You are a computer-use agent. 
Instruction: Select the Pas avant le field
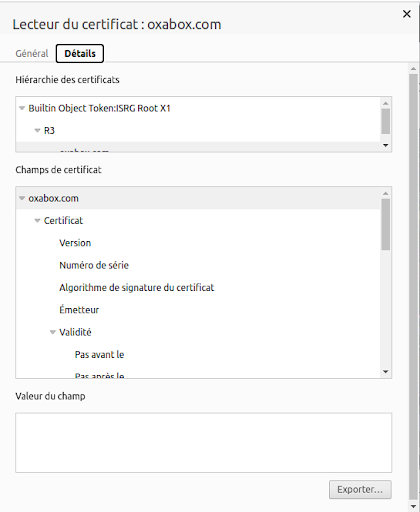[99, 355]
